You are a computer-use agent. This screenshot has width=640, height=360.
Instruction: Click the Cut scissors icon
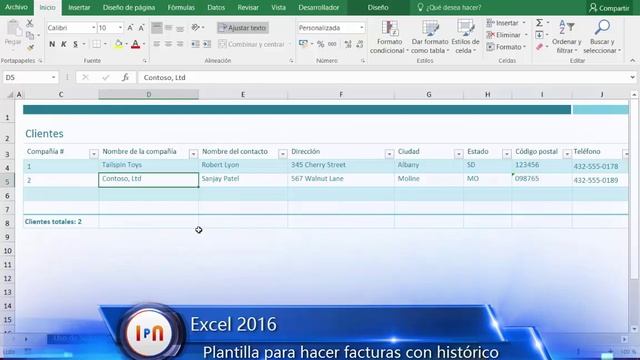[x=30, y=24]
